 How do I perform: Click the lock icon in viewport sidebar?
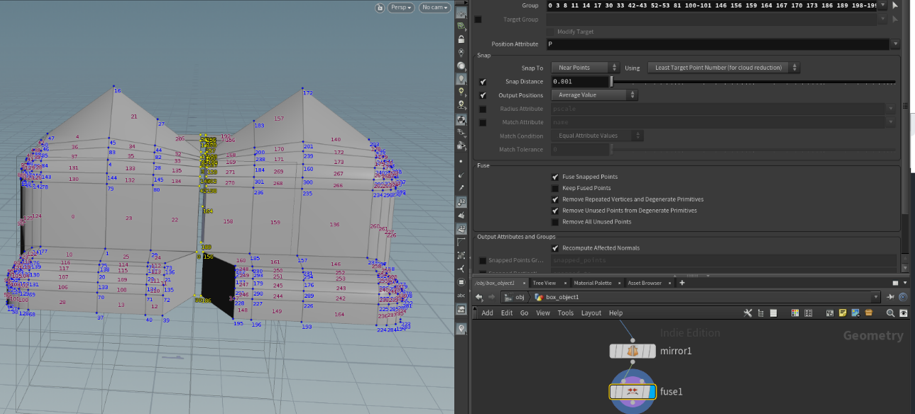(460, 39)
